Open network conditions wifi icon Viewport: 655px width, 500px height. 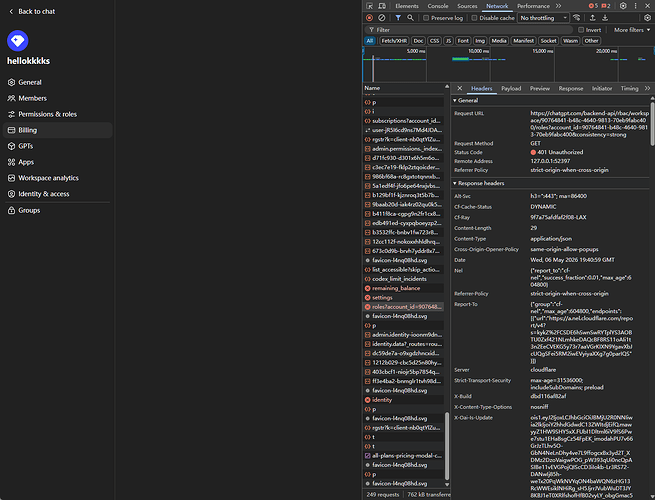click(x=576, y=18)
